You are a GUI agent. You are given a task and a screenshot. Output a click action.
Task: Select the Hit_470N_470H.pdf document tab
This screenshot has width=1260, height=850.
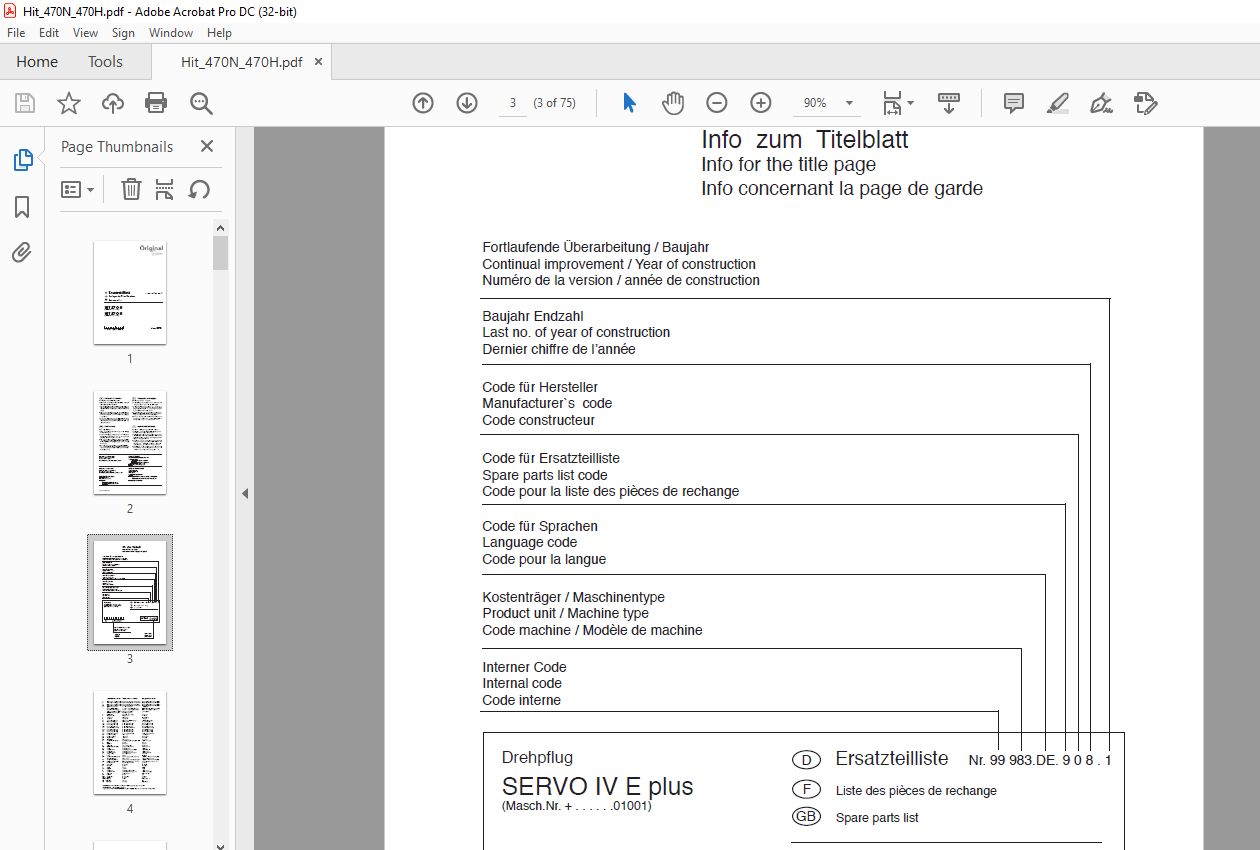coord(241,62)
